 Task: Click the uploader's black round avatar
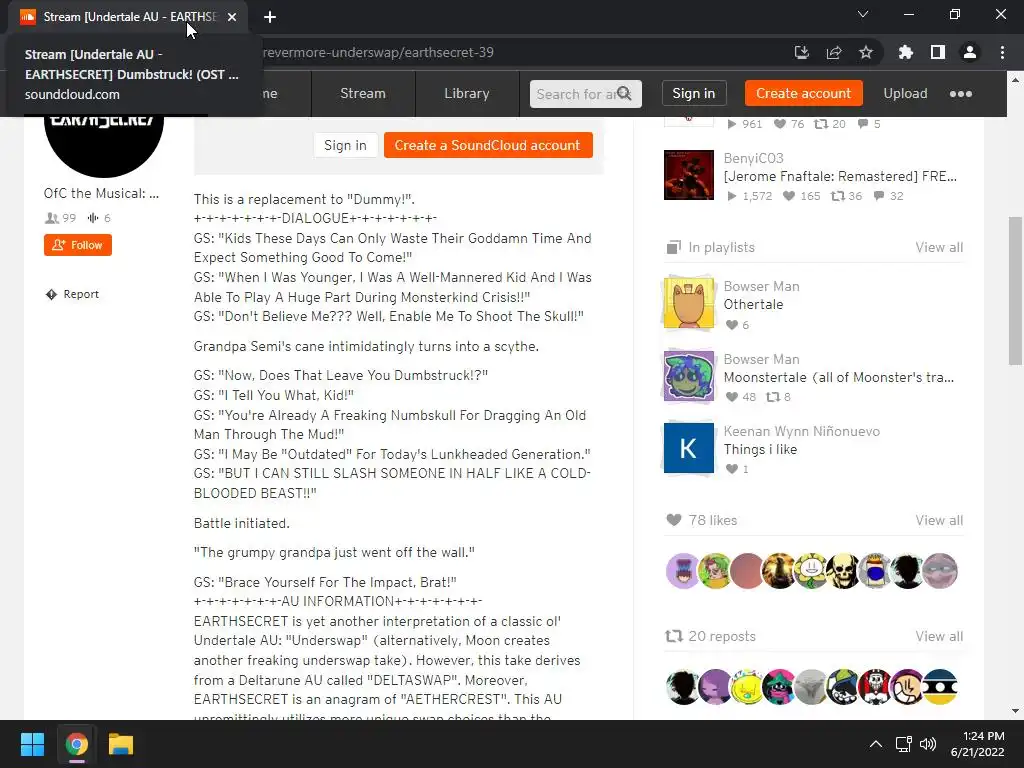tap(103, 145)
